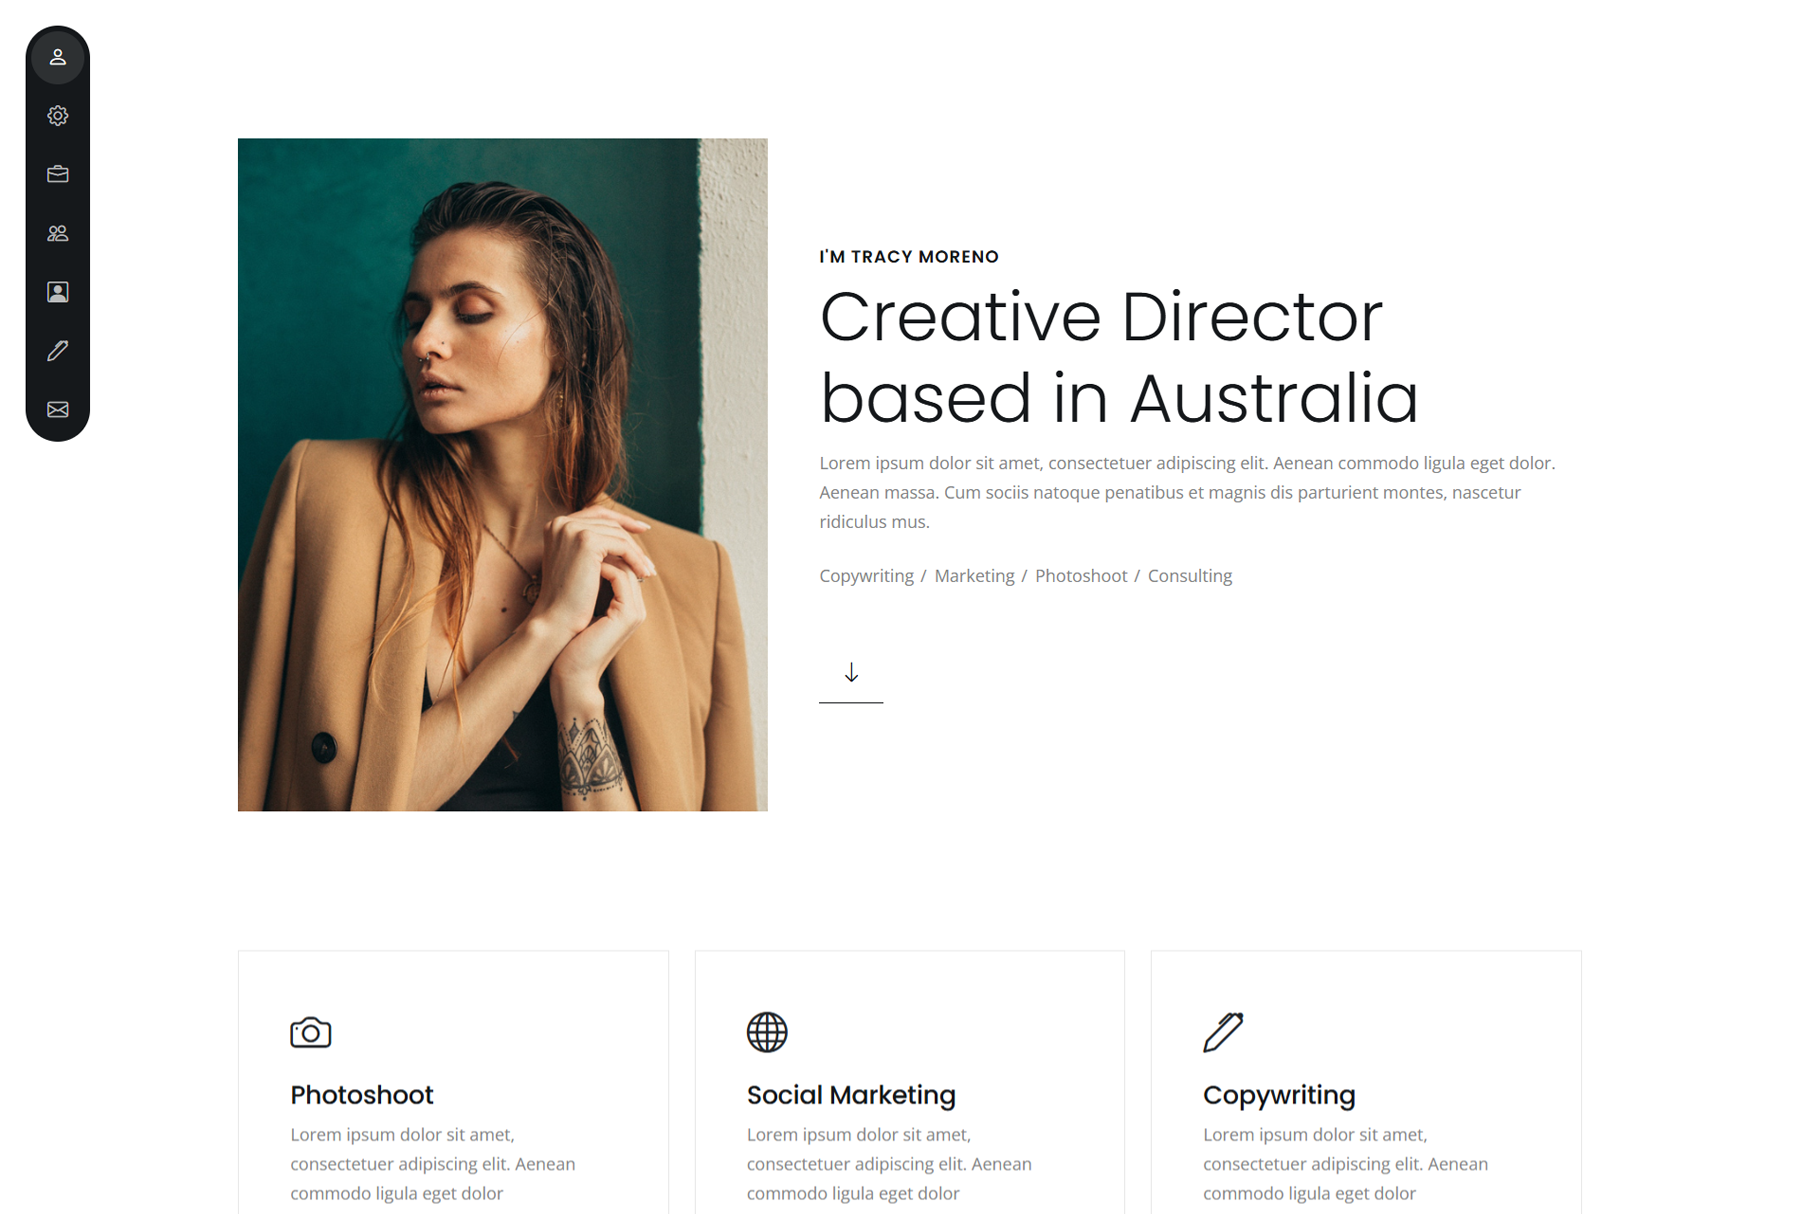This screenshot has height=1214, width=1820.
Task: Open the pencil blog icon in sidebar
Action: point(58,350)
